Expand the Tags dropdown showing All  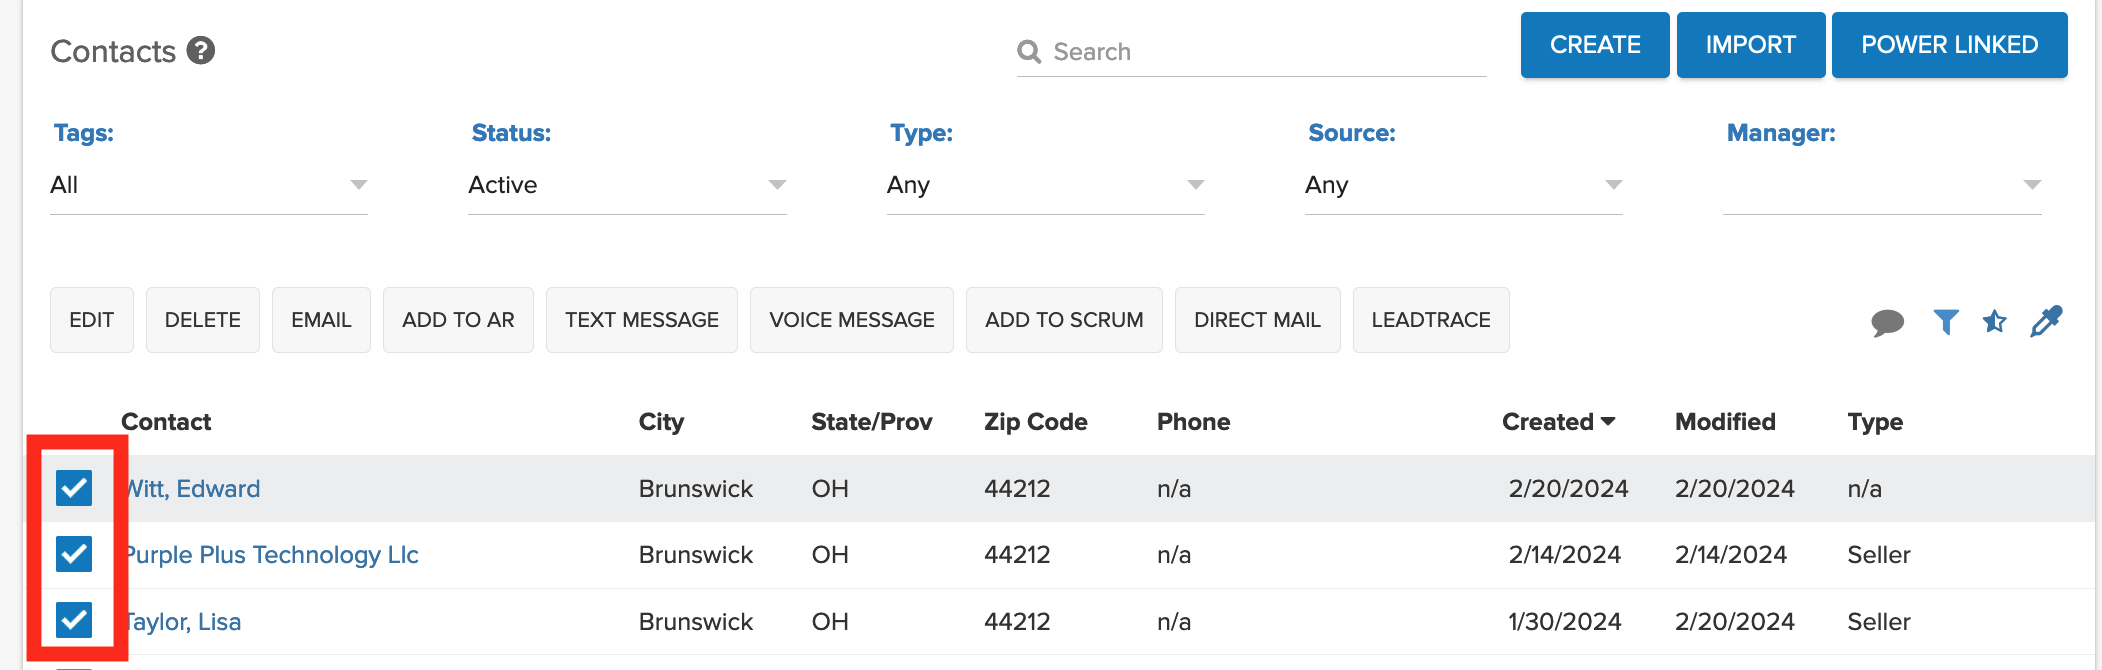coord(209,185)
